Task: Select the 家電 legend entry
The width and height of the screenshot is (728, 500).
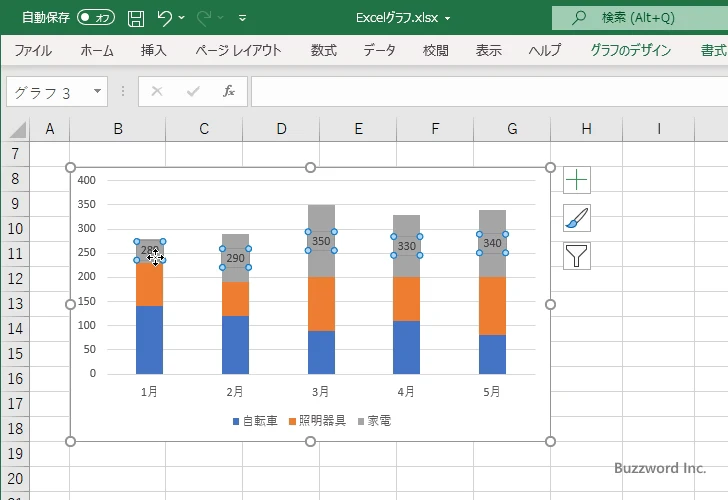Action: (374, 421)
